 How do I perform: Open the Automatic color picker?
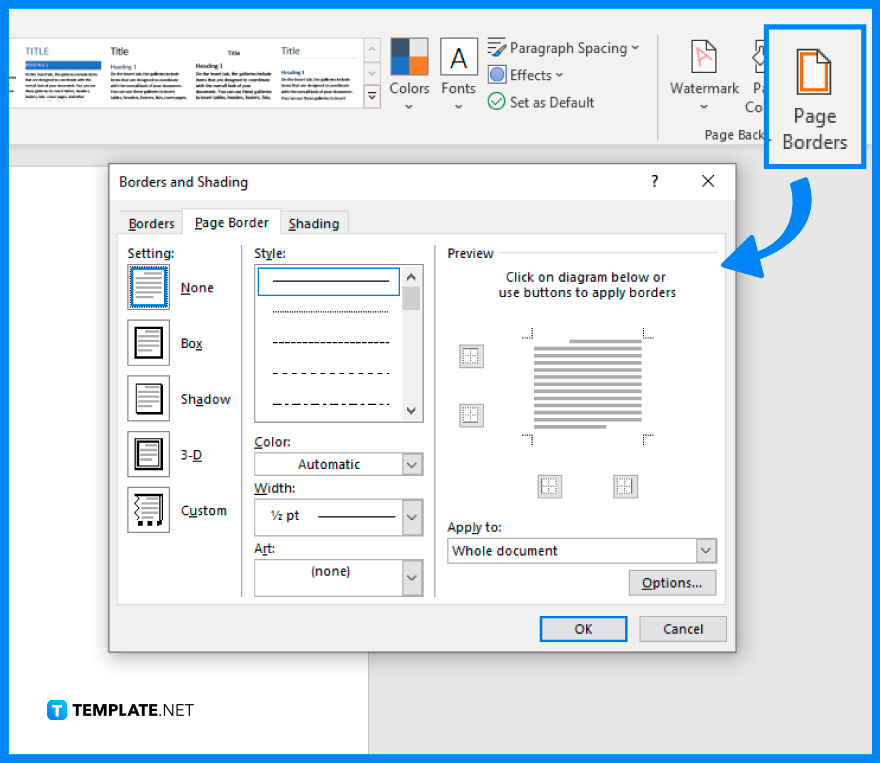coord(411,464)
